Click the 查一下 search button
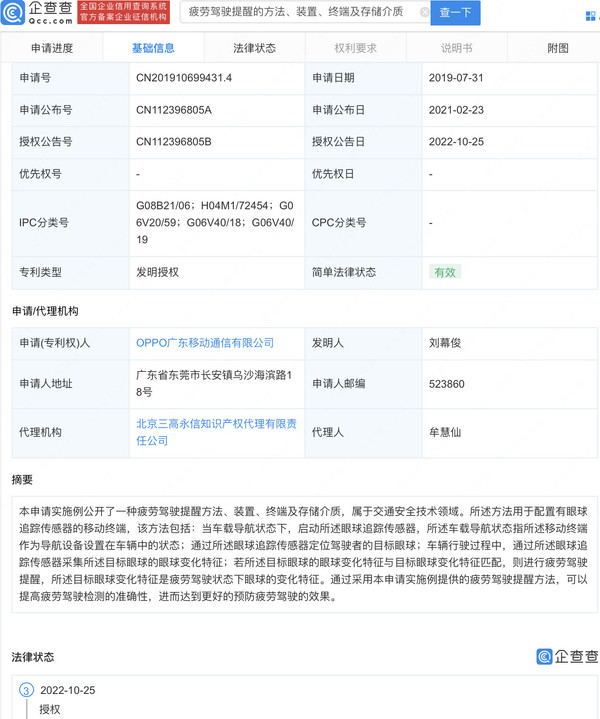 coord(455,12)
